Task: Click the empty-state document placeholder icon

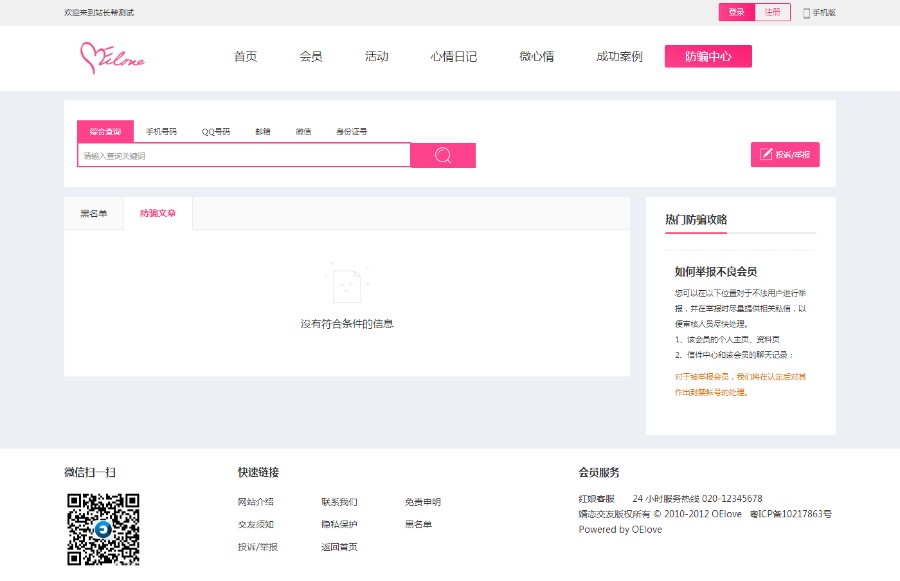Action: point(348,285)
